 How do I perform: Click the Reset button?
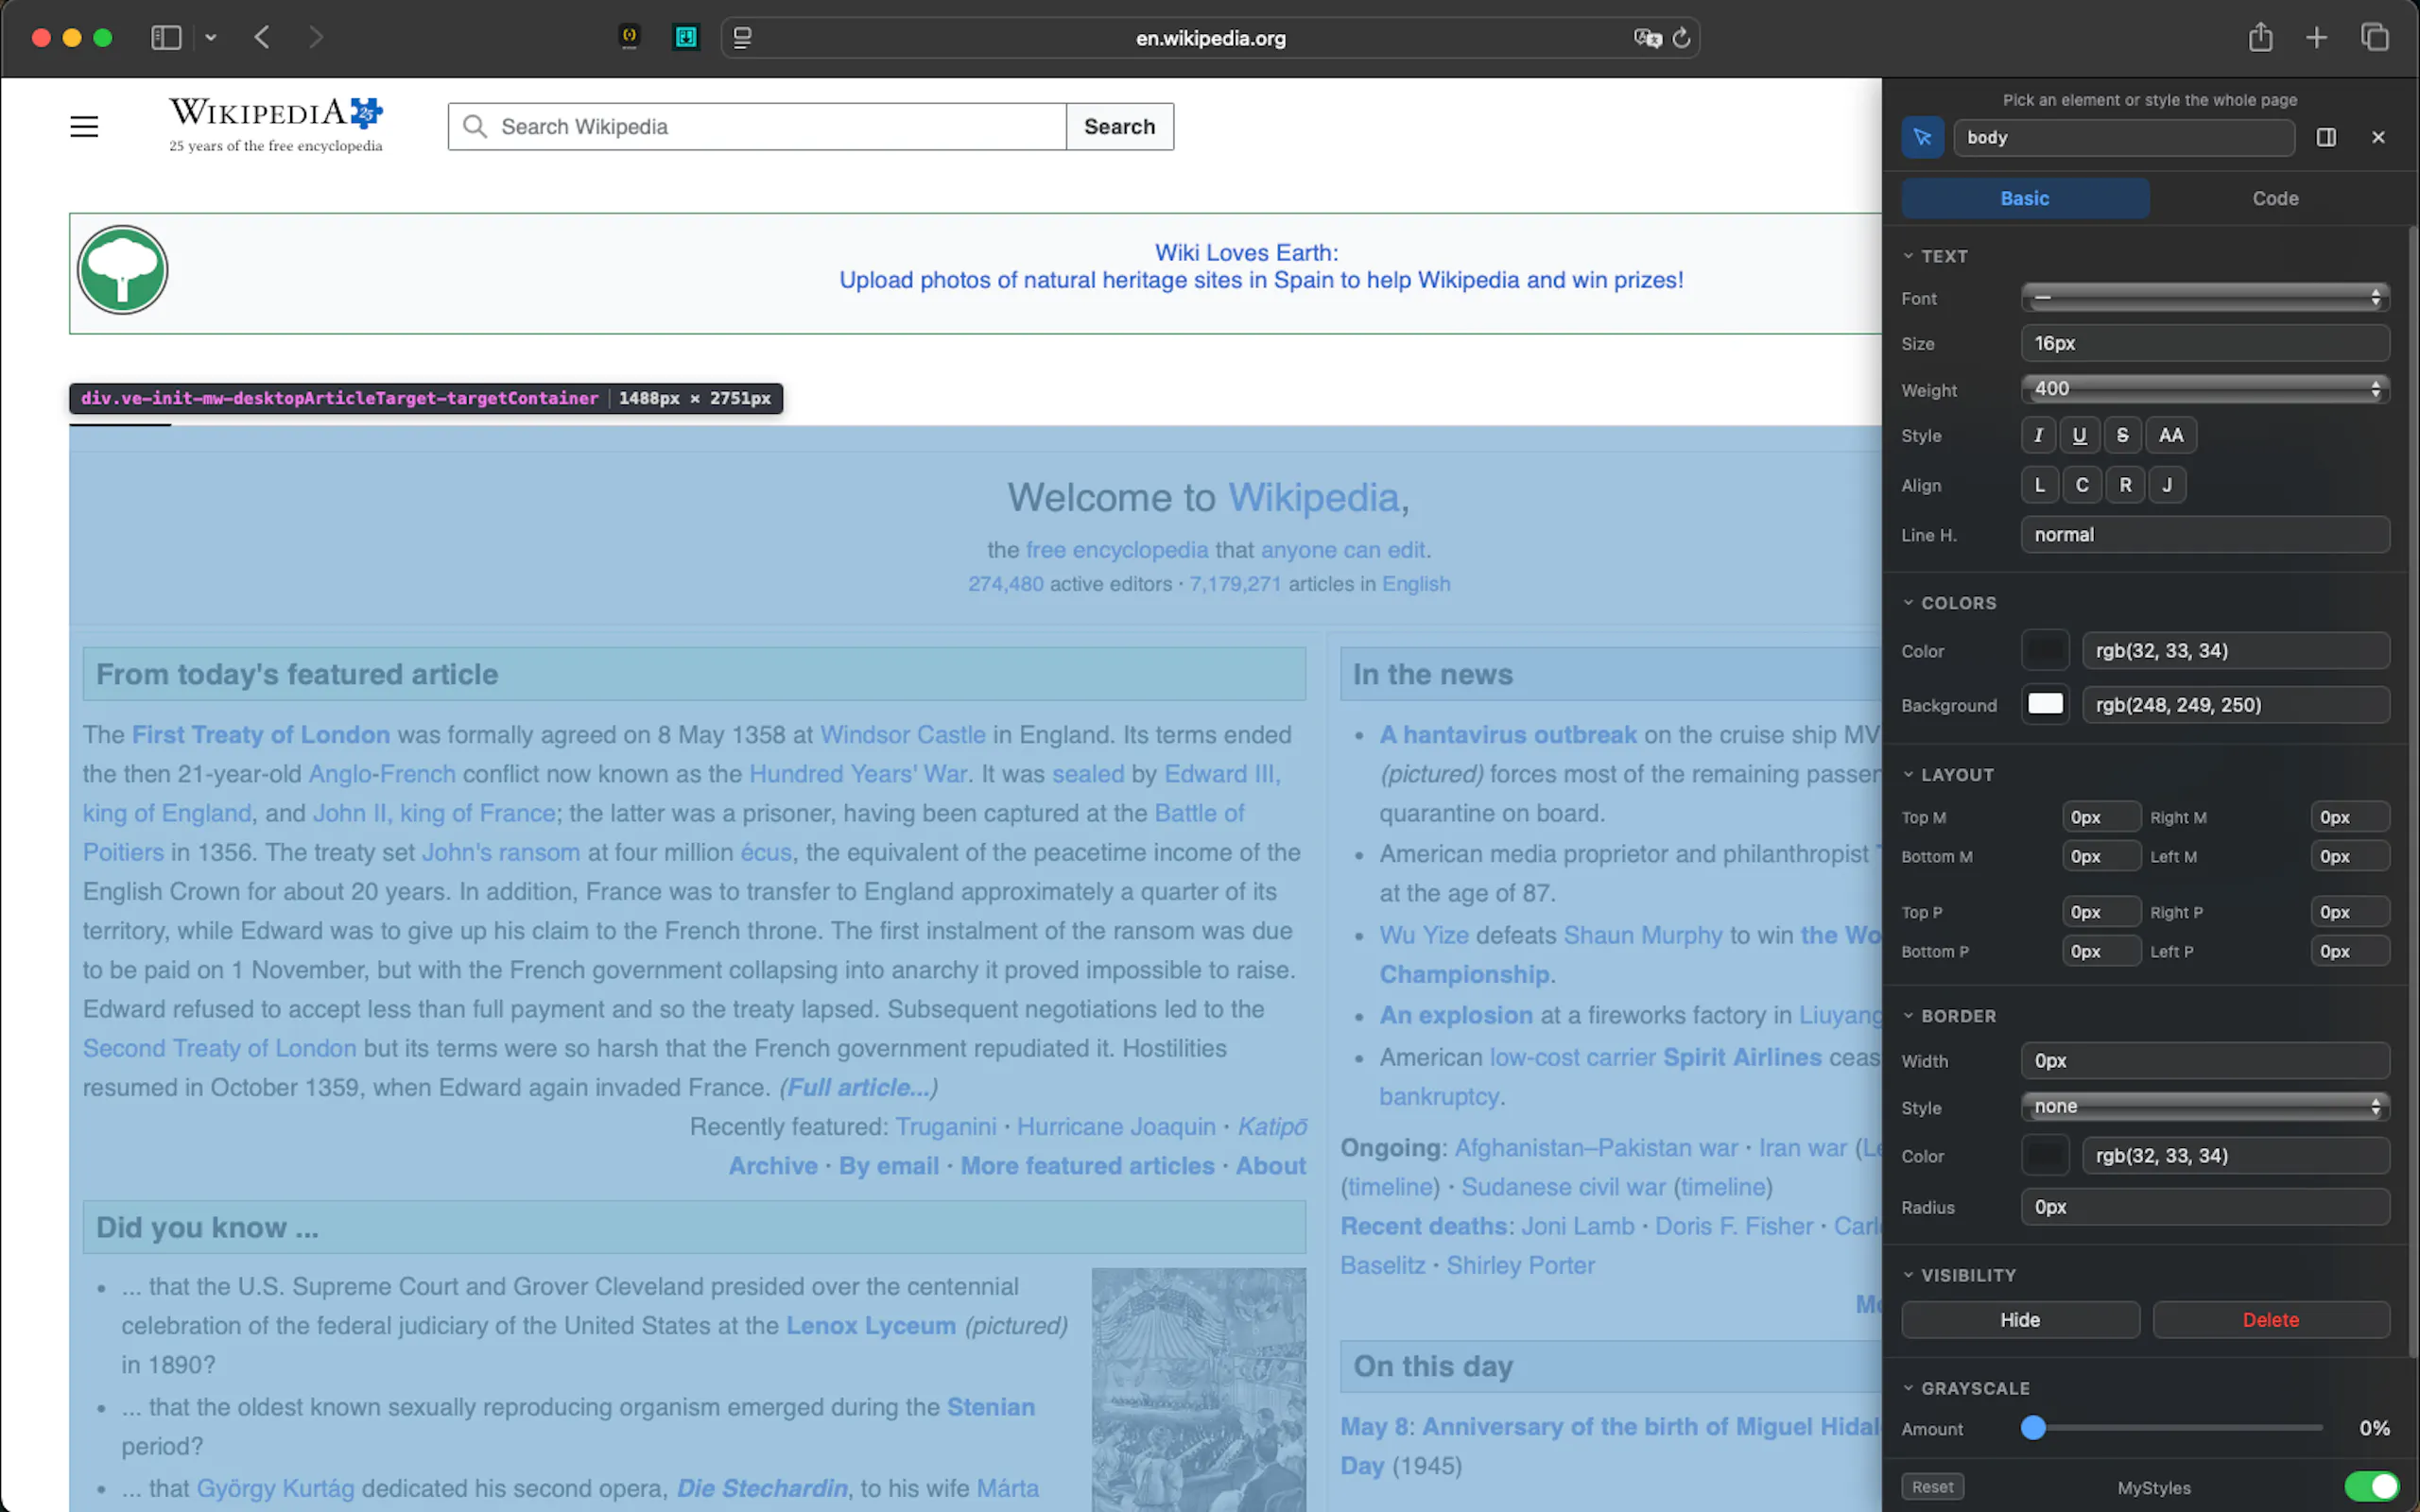(x=1932, y=1487)
